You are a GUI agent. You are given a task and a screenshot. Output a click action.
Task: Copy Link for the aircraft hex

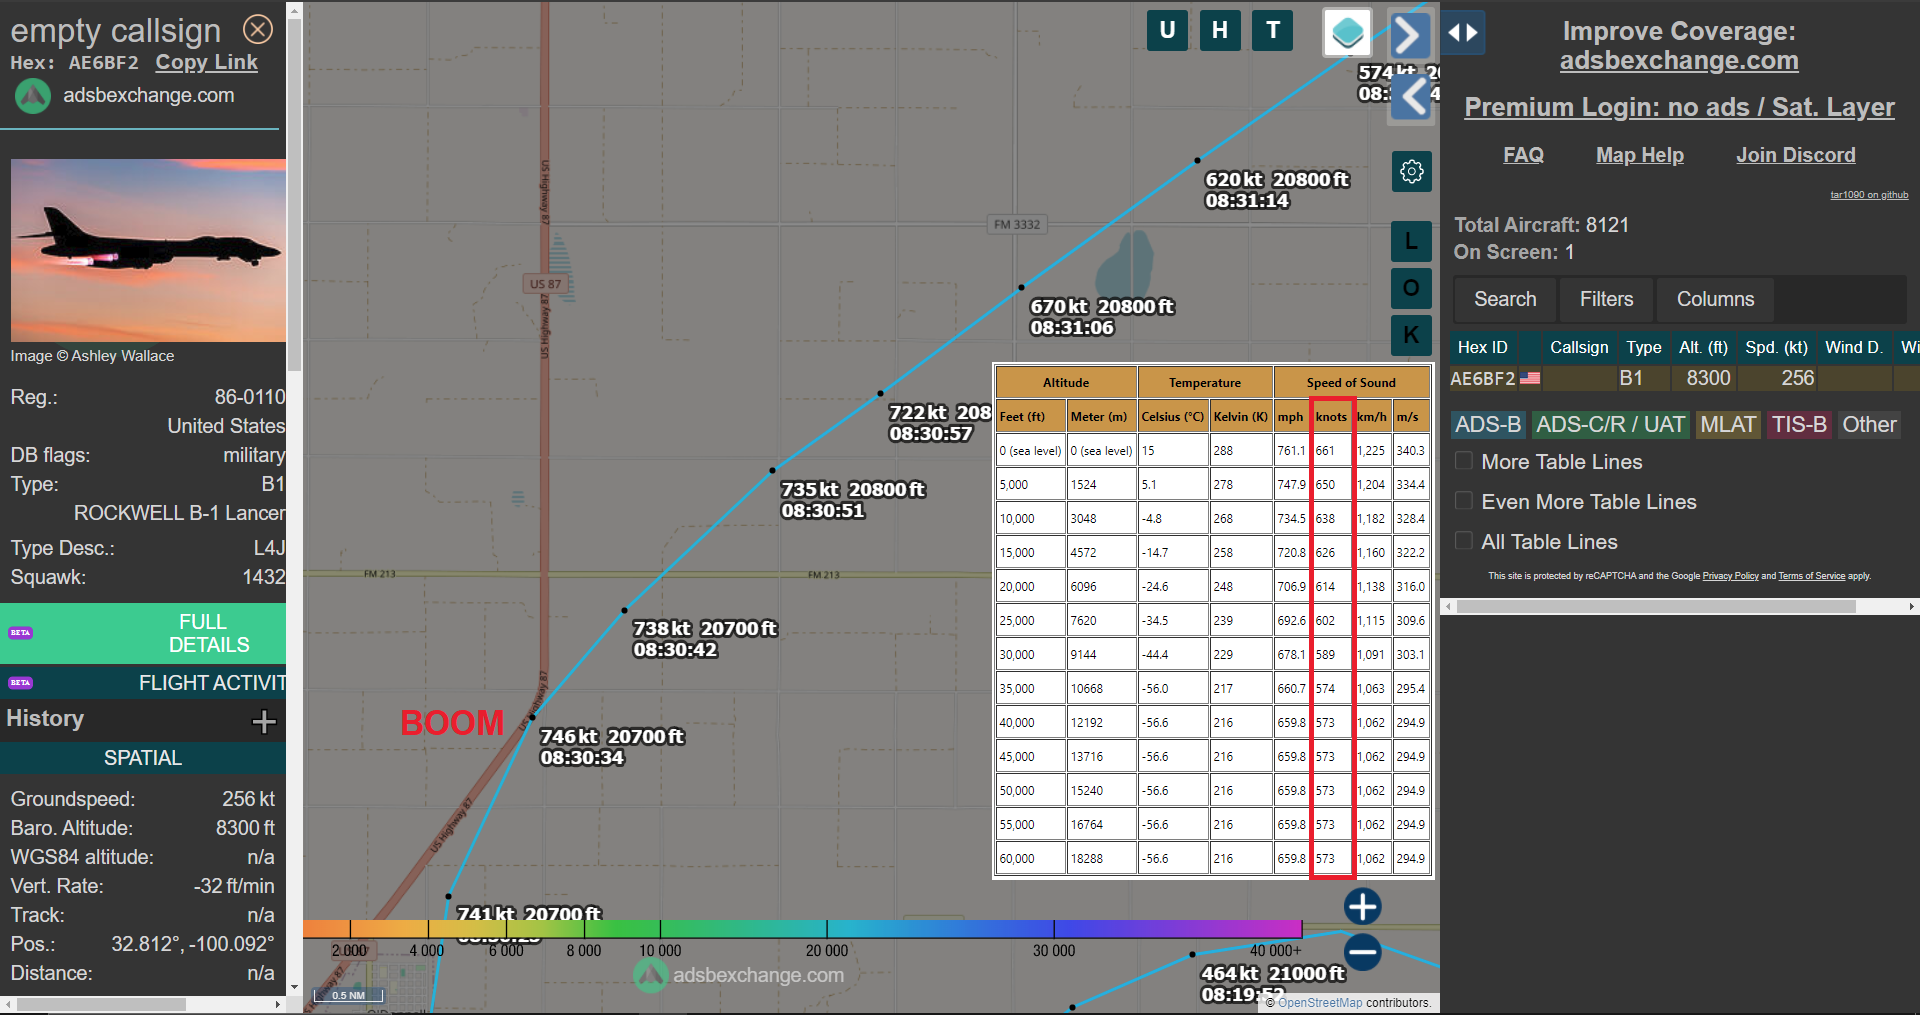[x=206, y=62]
